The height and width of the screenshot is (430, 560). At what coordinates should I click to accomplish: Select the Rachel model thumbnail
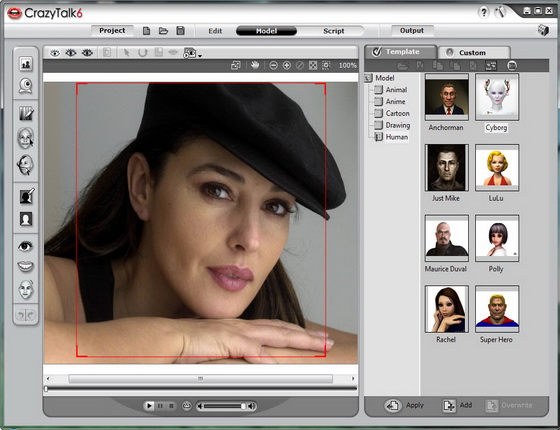446,309
